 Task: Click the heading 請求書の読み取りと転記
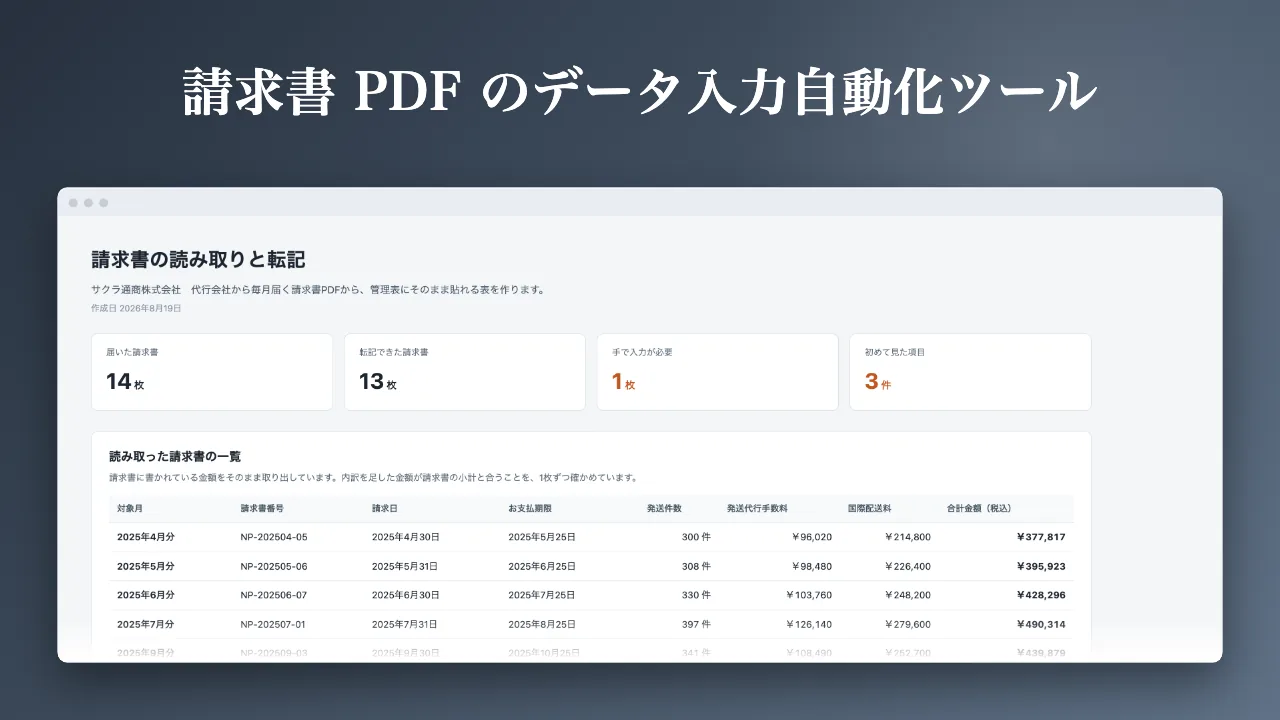point(198,260)
